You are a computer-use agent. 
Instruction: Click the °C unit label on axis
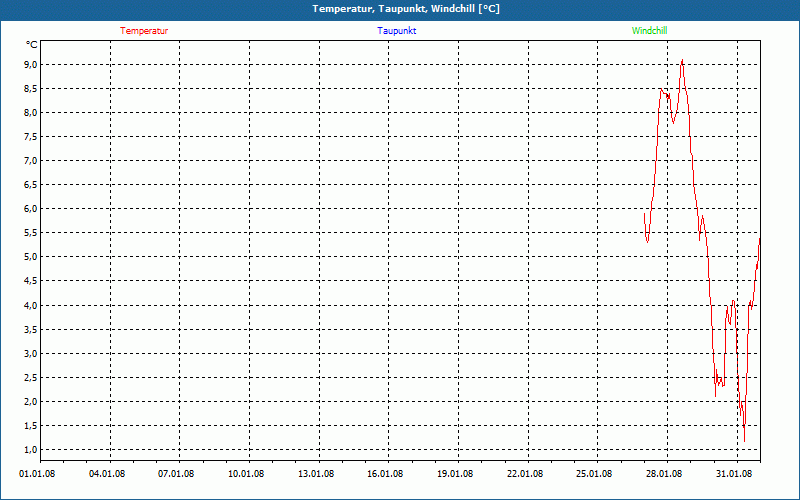tap(32, 45)
